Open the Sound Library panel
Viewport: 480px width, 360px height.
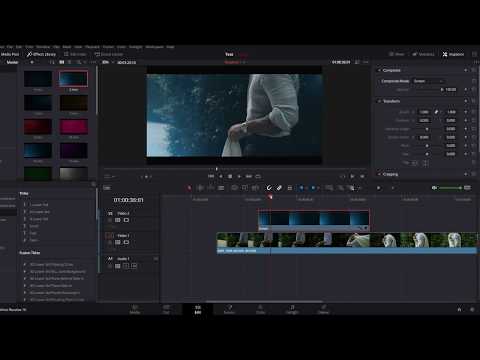[x=109, y=54]
